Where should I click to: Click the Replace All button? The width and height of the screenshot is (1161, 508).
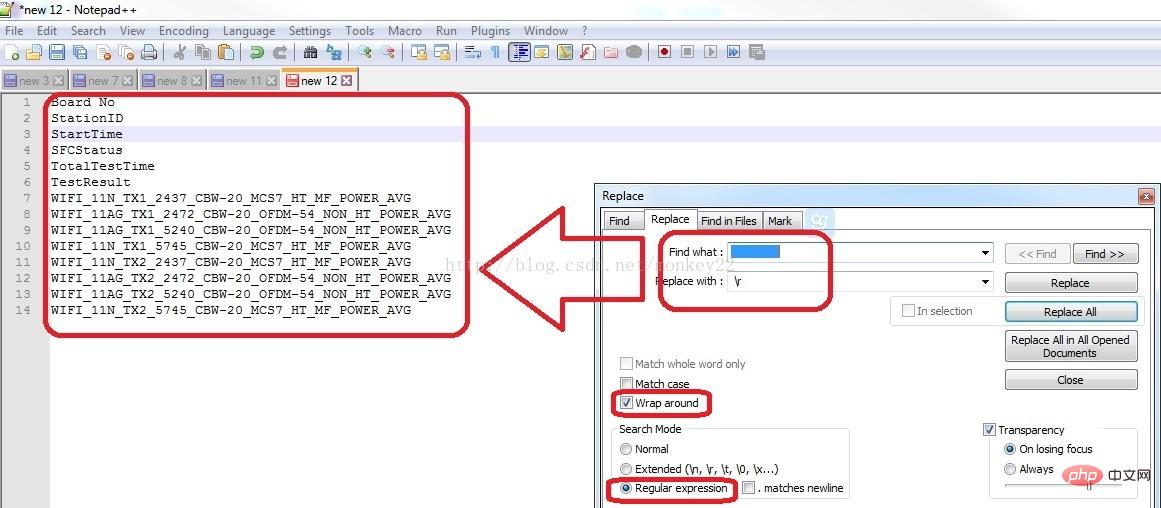click(x=1070, y=312)
